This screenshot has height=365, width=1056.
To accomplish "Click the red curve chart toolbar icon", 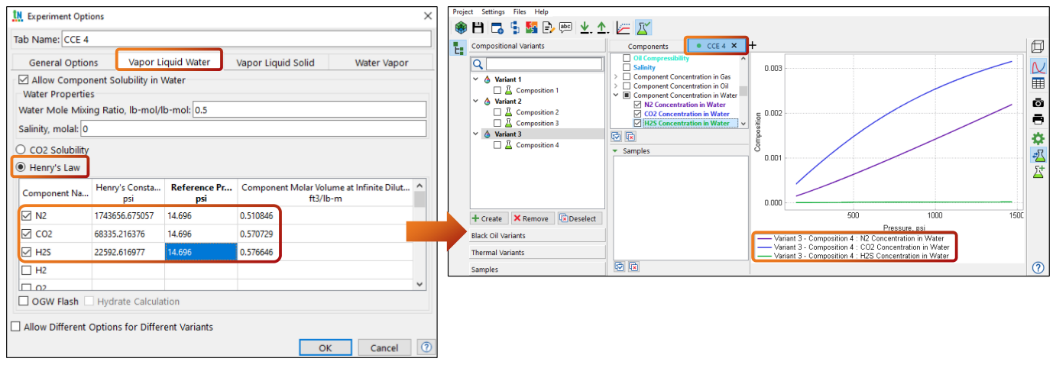I will tap(624, 28).
